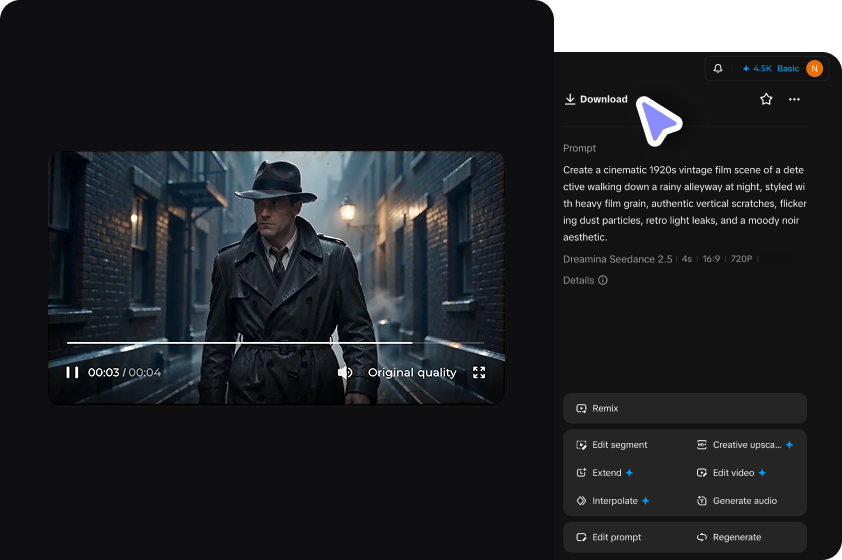Choose Edit segment option
This screenshot has width=842, height=560.
pyautogui.click(x=612, y=445)
